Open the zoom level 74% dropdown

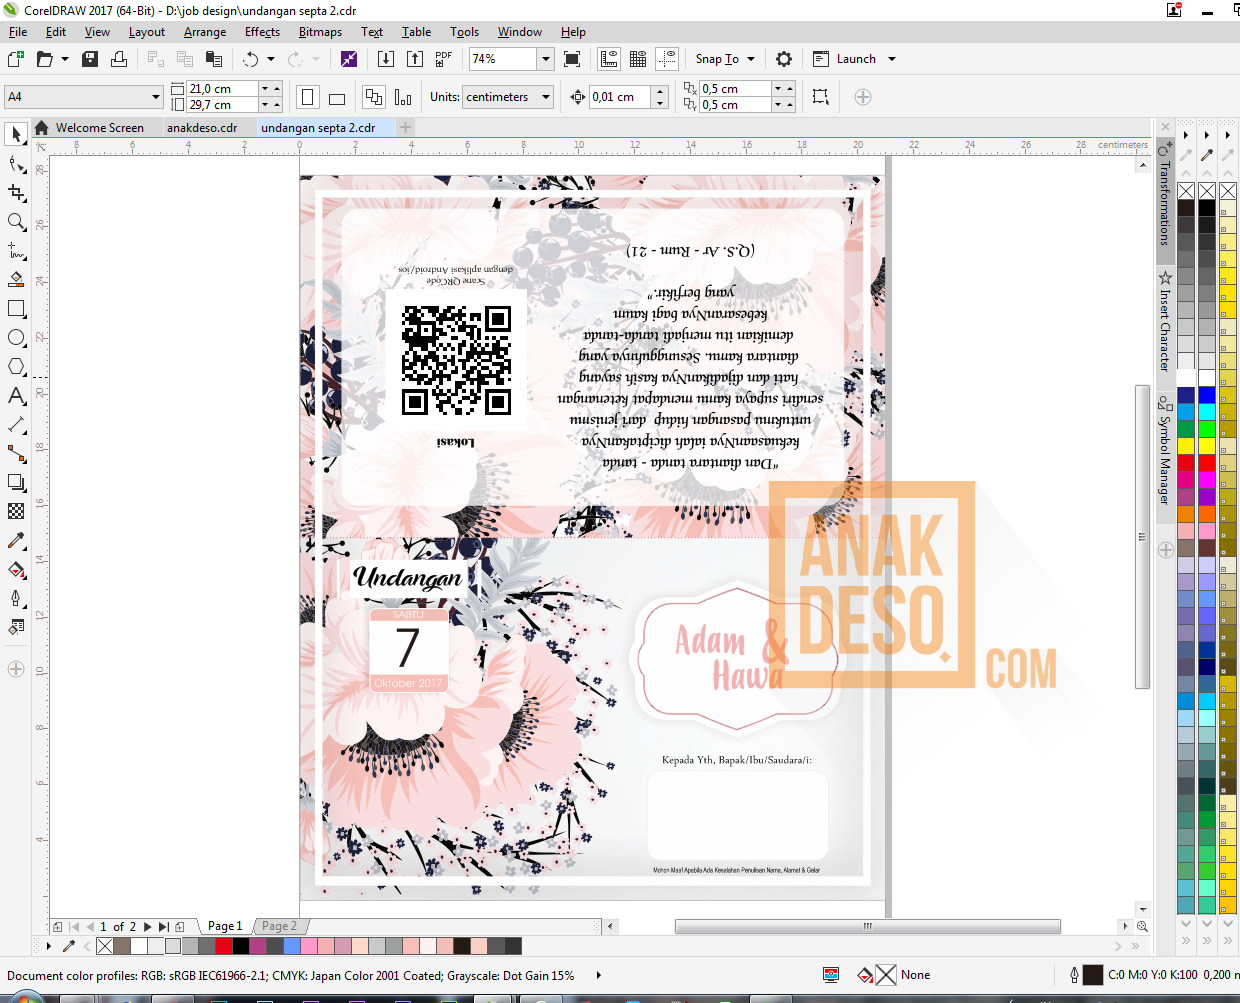pos(546,59)
